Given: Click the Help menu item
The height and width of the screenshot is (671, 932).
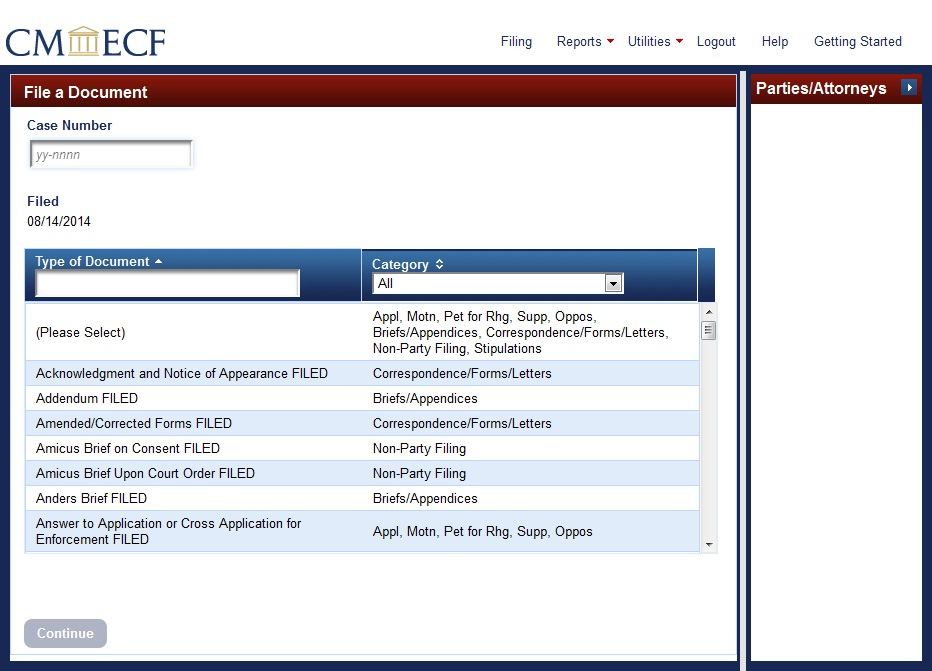Looking at the screenshot, I should pos(774,42).
